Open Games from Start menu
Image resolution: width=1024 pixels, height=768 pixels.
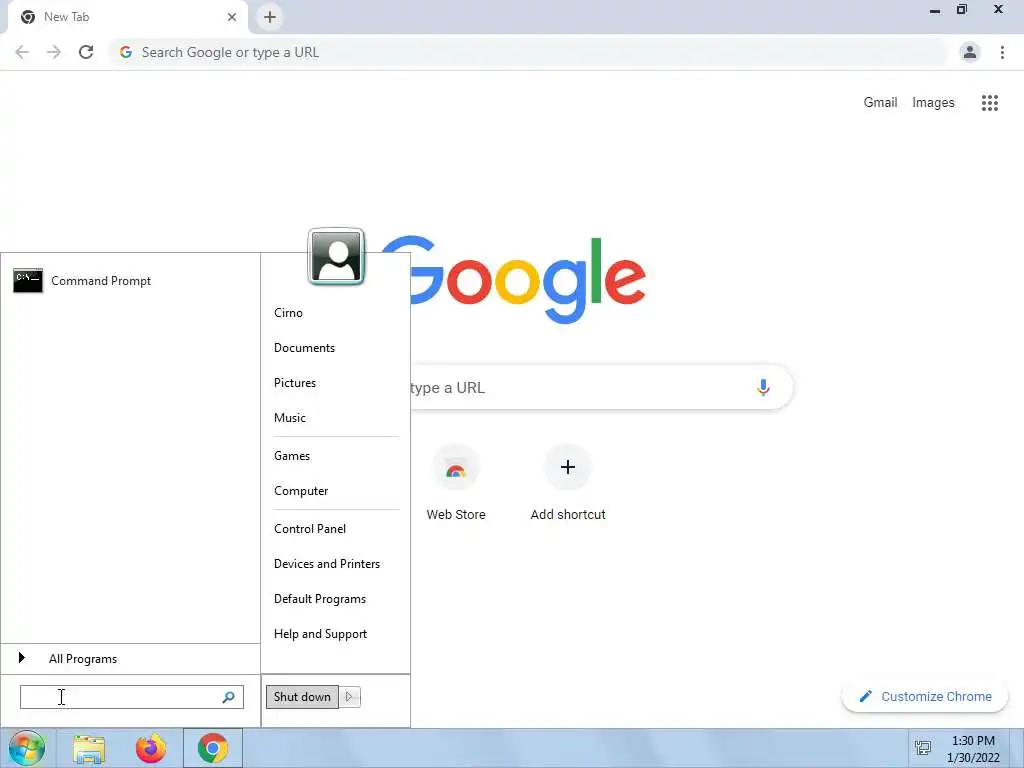291,456
